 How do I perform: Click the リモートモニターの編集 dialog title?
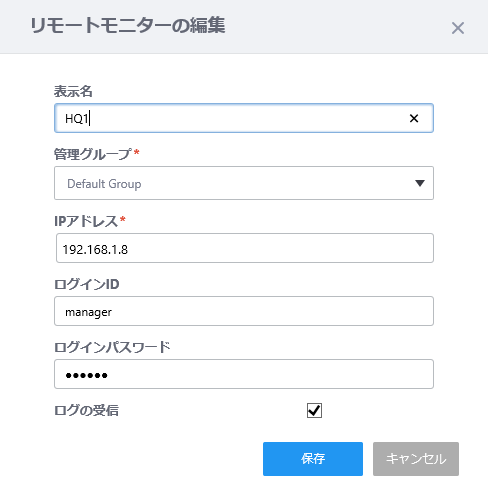click(x=128, y=26)
